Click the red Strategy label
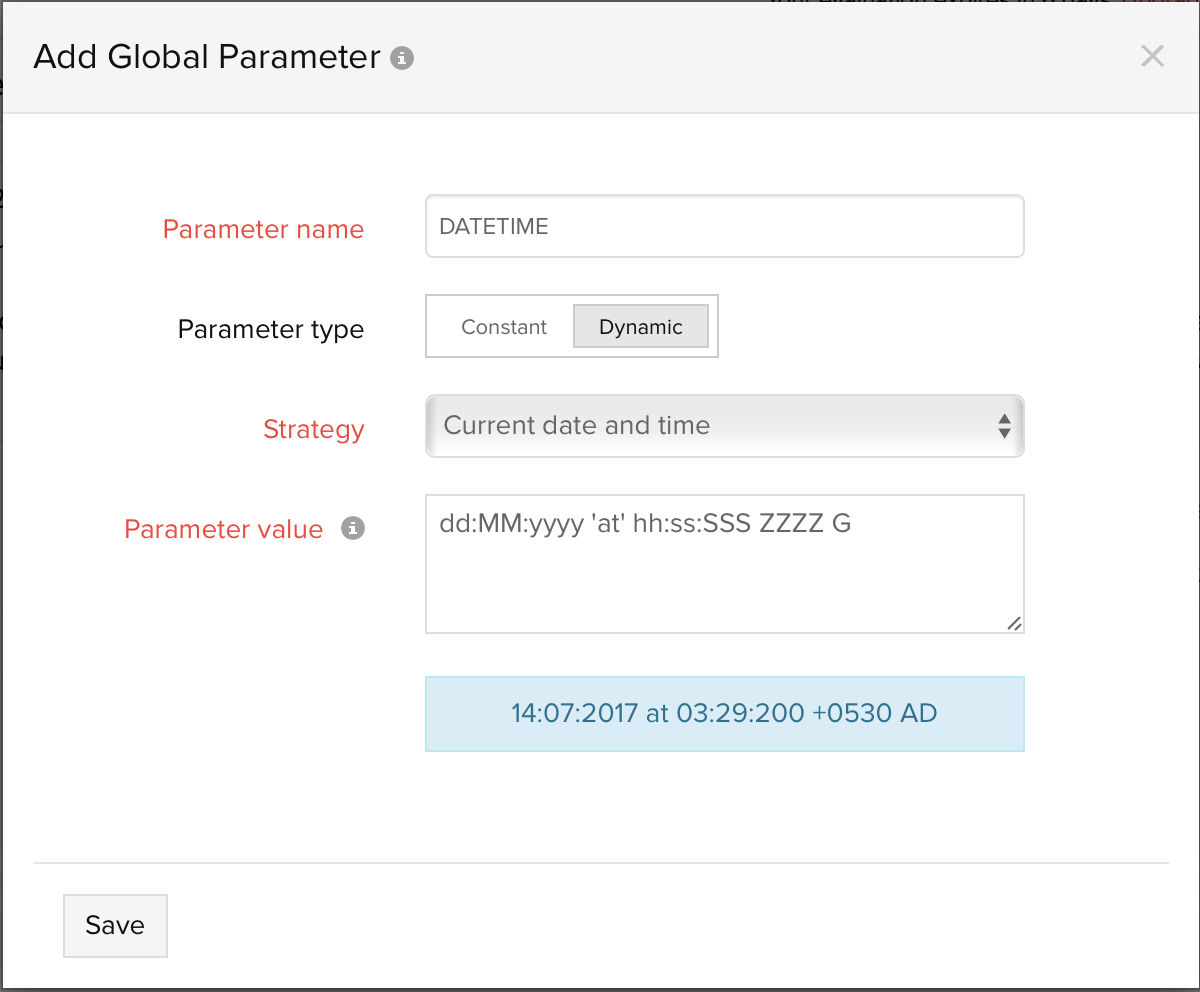Viewport: 1200px width, 992px height. pyautogui.click(x=313, y=429)
